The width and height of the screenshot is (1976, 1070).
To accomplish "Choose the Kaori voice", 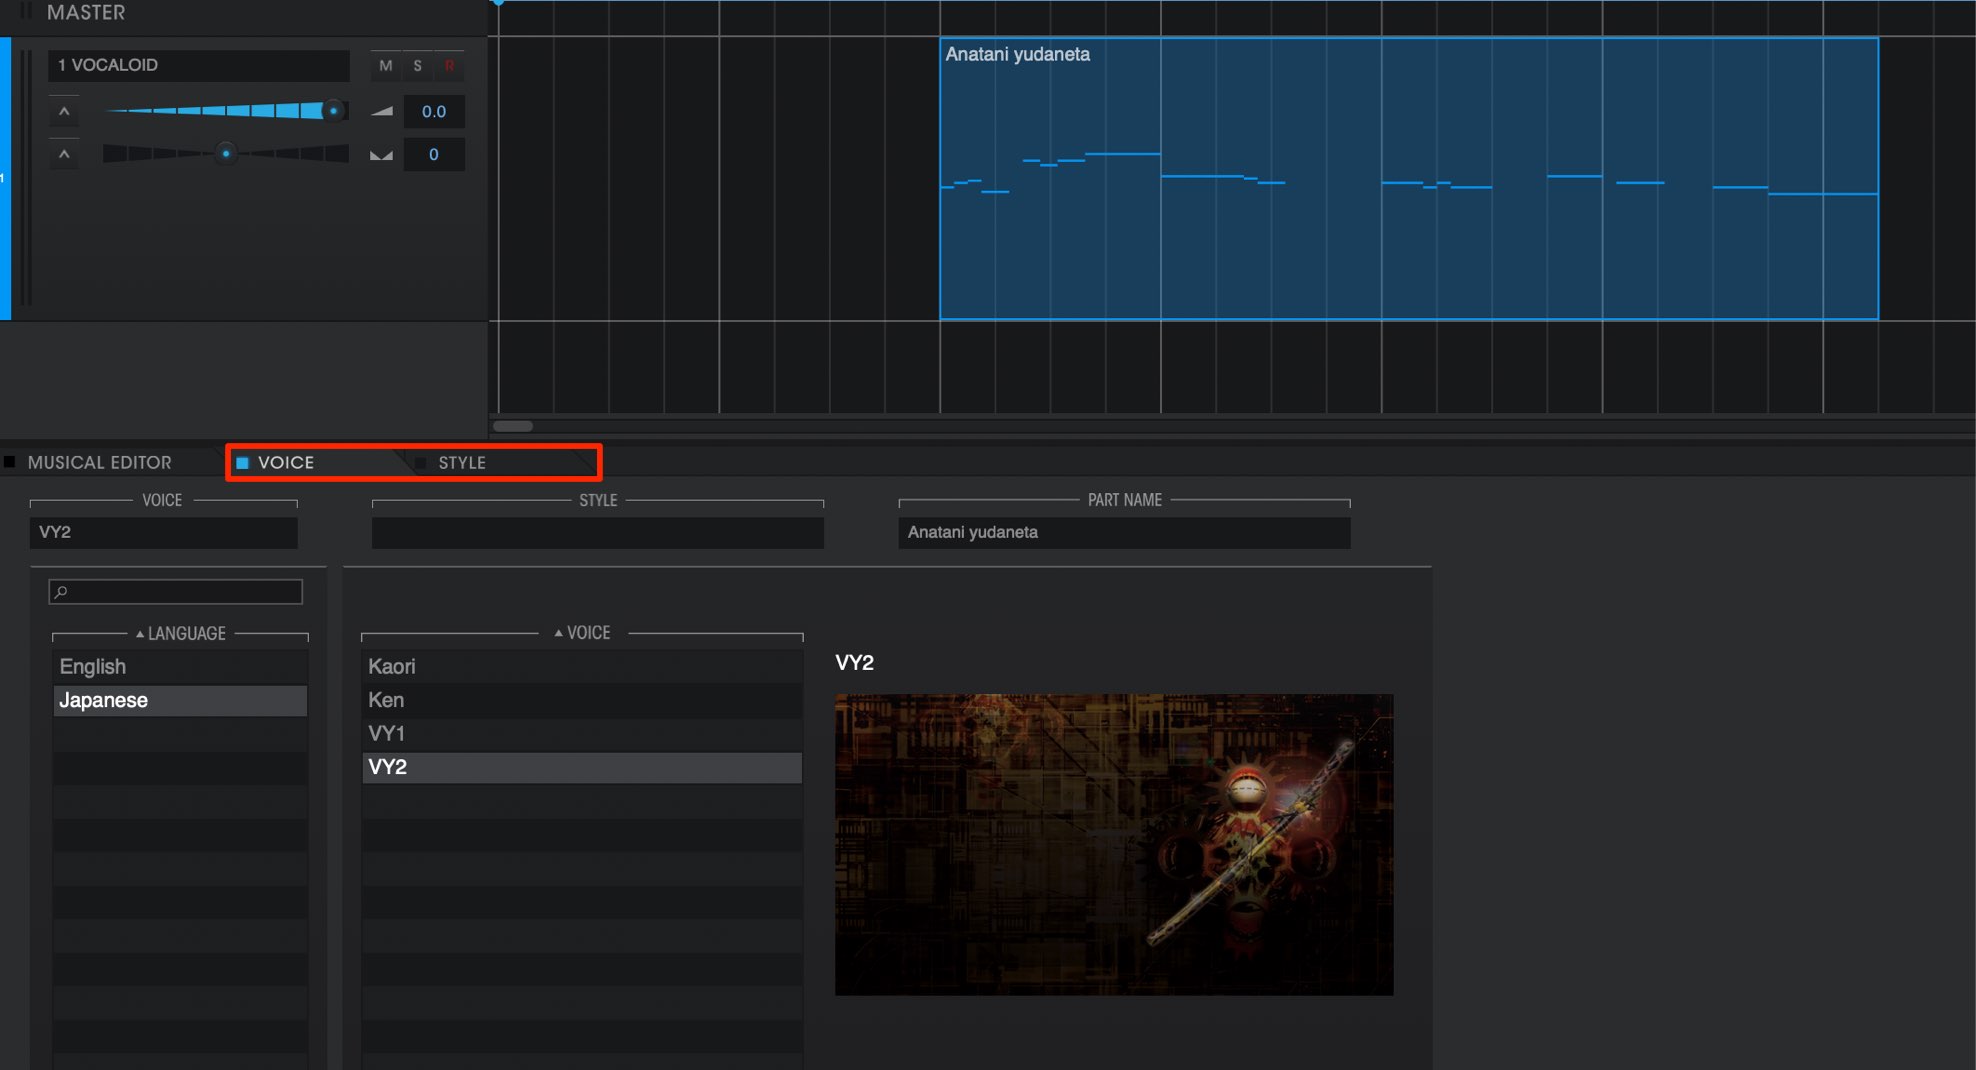I will pos(582,667).
